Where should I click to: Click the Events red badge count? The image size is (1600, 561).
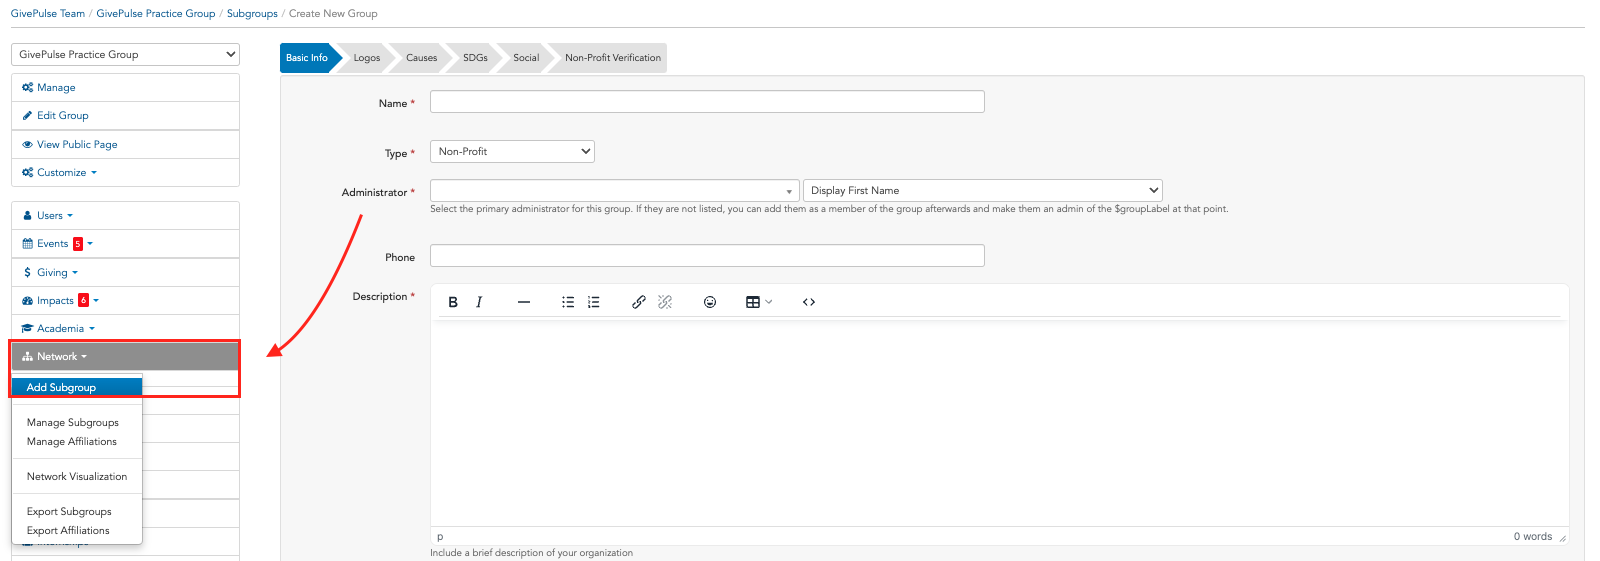(78, 244)
